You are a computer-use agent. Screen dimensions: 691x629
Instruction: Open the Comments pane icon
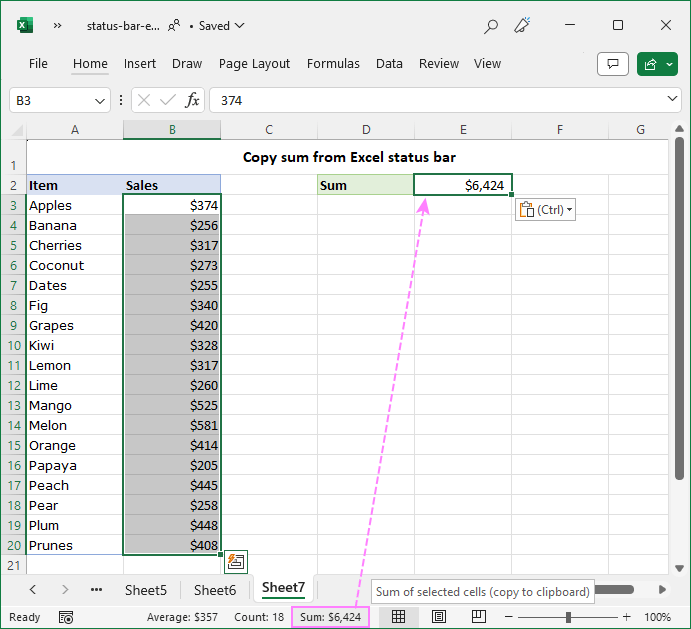click(612, 64)
